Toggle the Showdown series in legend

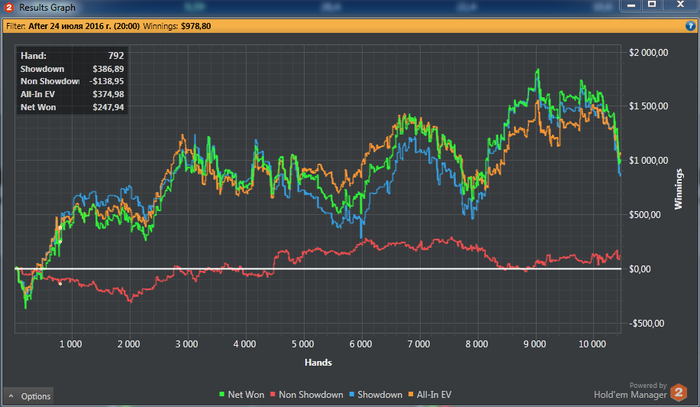coord(379,395)
